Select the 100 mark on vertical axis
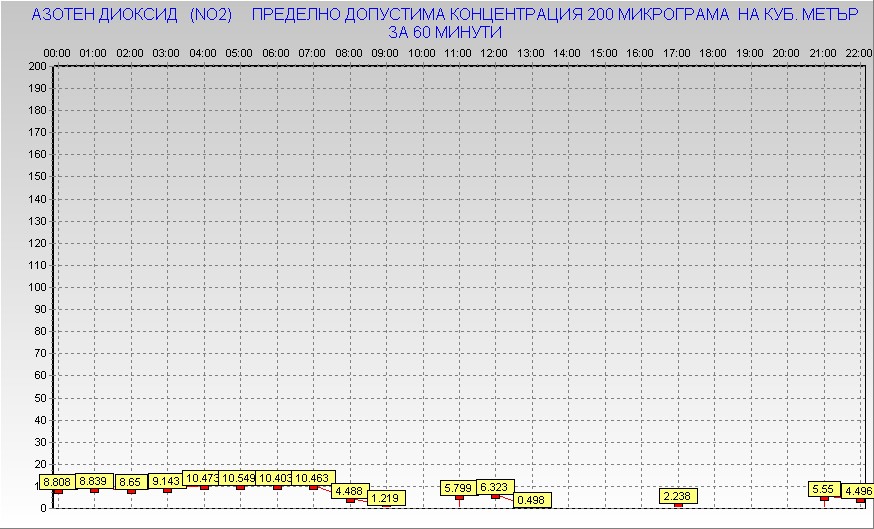 click(37, 287)
